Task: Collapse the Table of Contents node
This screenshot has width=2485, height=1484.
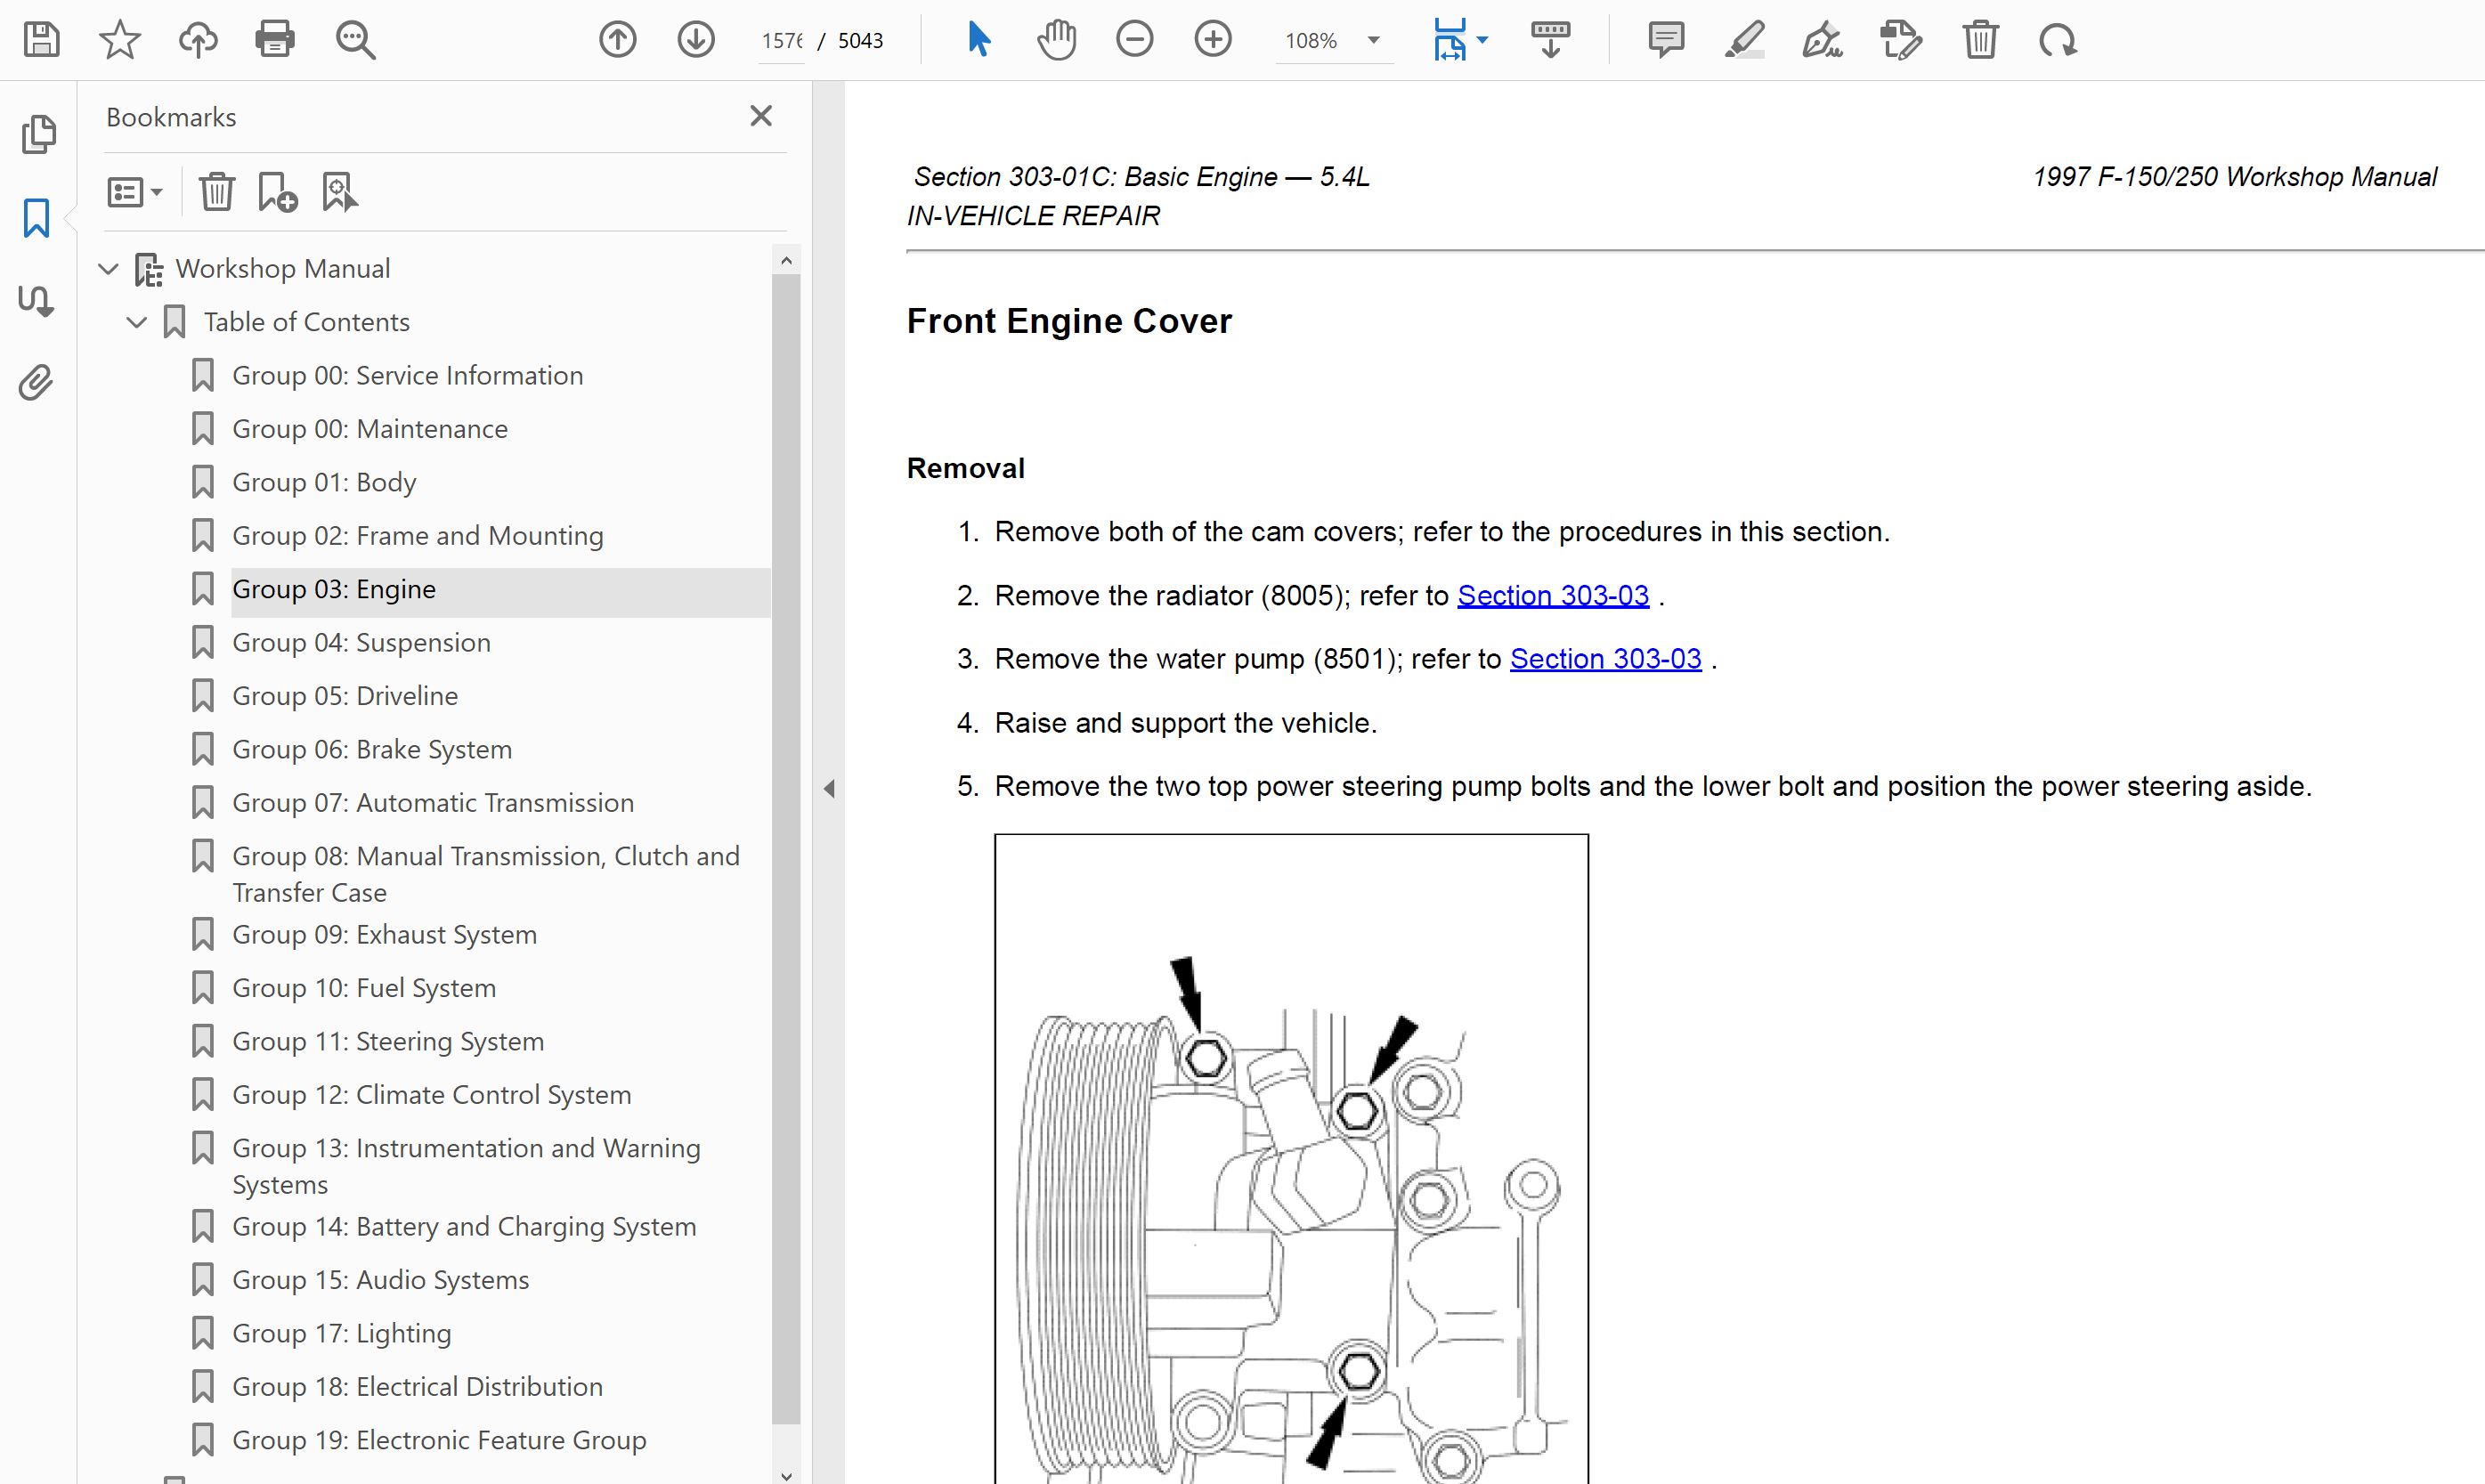Action: coord(137,322)
